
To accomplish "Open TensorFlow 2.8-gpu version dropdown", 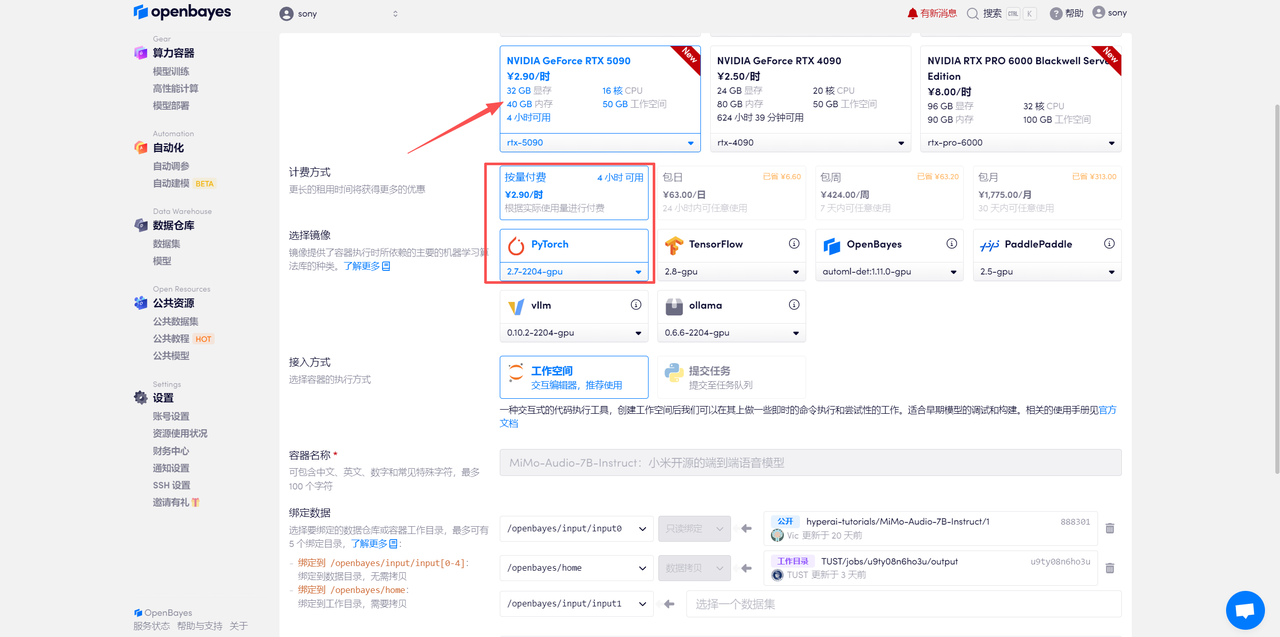I will [x=732, y=272].
